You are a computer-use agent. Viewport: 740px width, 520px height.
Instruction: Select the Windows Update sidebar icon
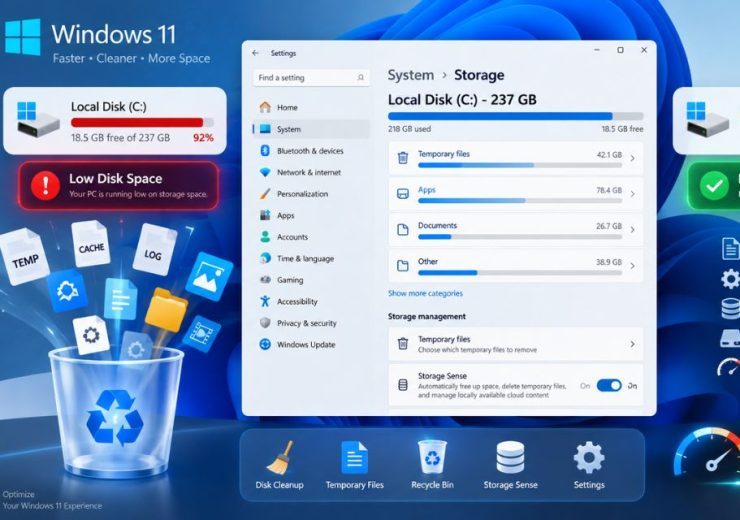(265, 344)
